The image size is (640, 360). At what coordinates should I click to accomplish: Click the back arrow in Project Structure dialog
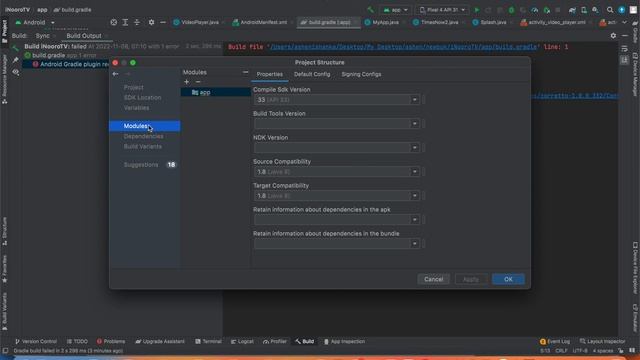[116, 74]
